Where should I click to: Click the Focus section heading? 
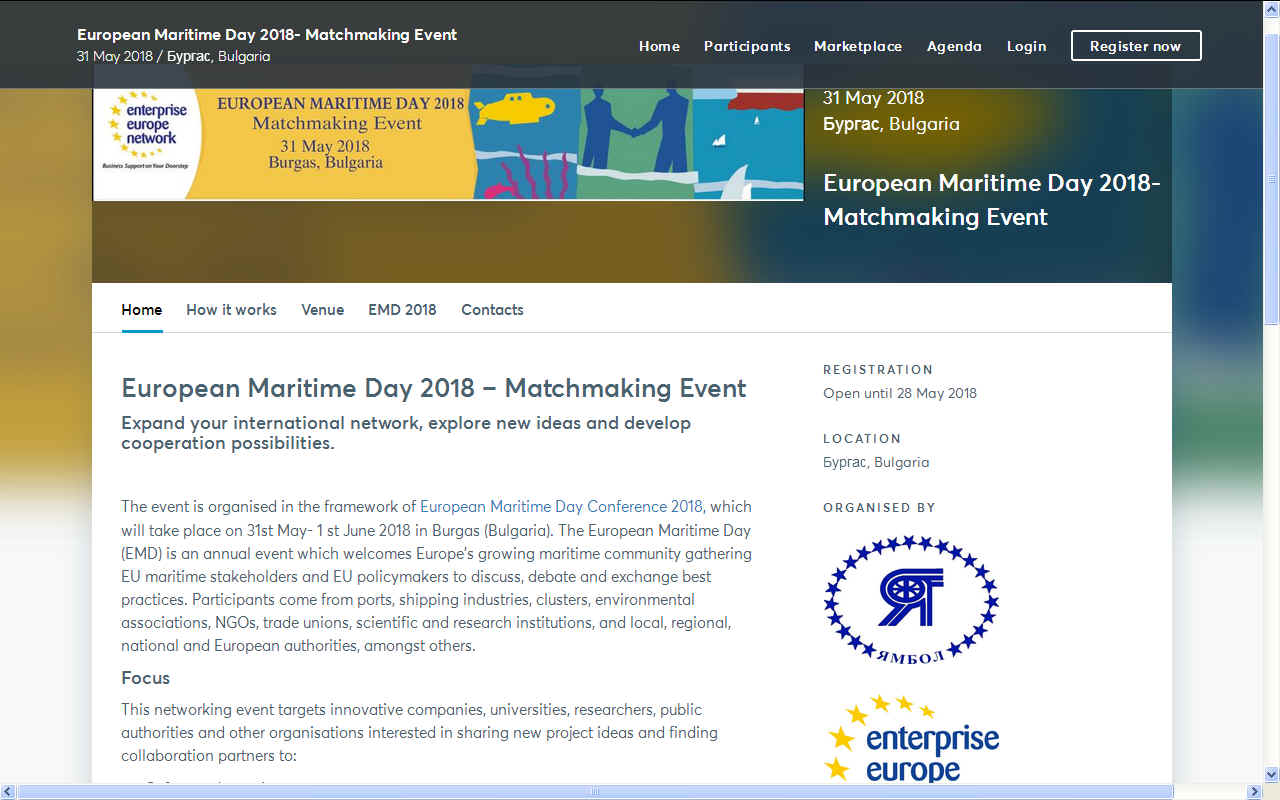pos(146,678)
